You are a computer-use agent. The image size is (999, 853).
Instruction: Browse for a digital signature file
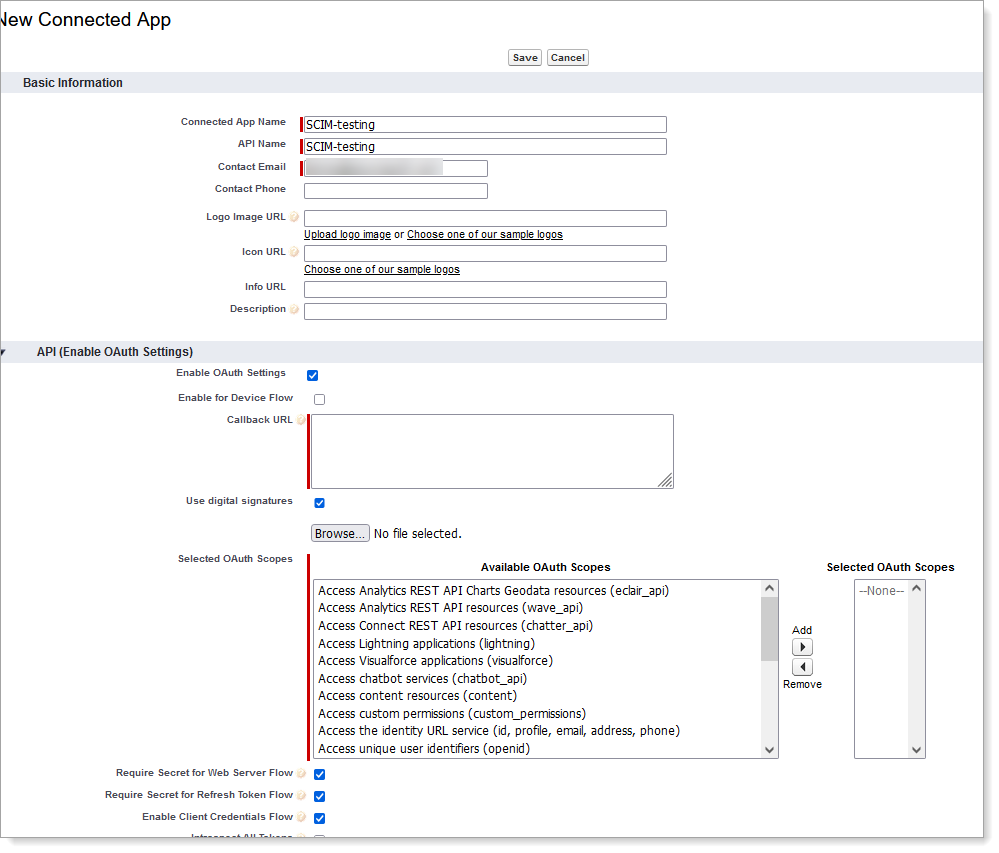[x=340, y=533]
